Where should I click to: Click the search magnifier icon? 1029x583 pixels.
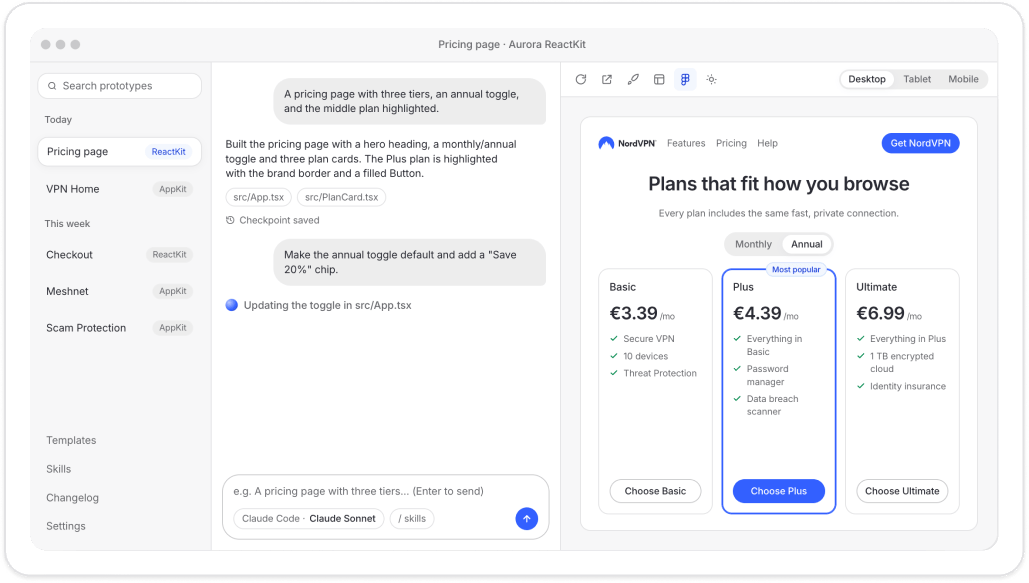tap(52, 86)
